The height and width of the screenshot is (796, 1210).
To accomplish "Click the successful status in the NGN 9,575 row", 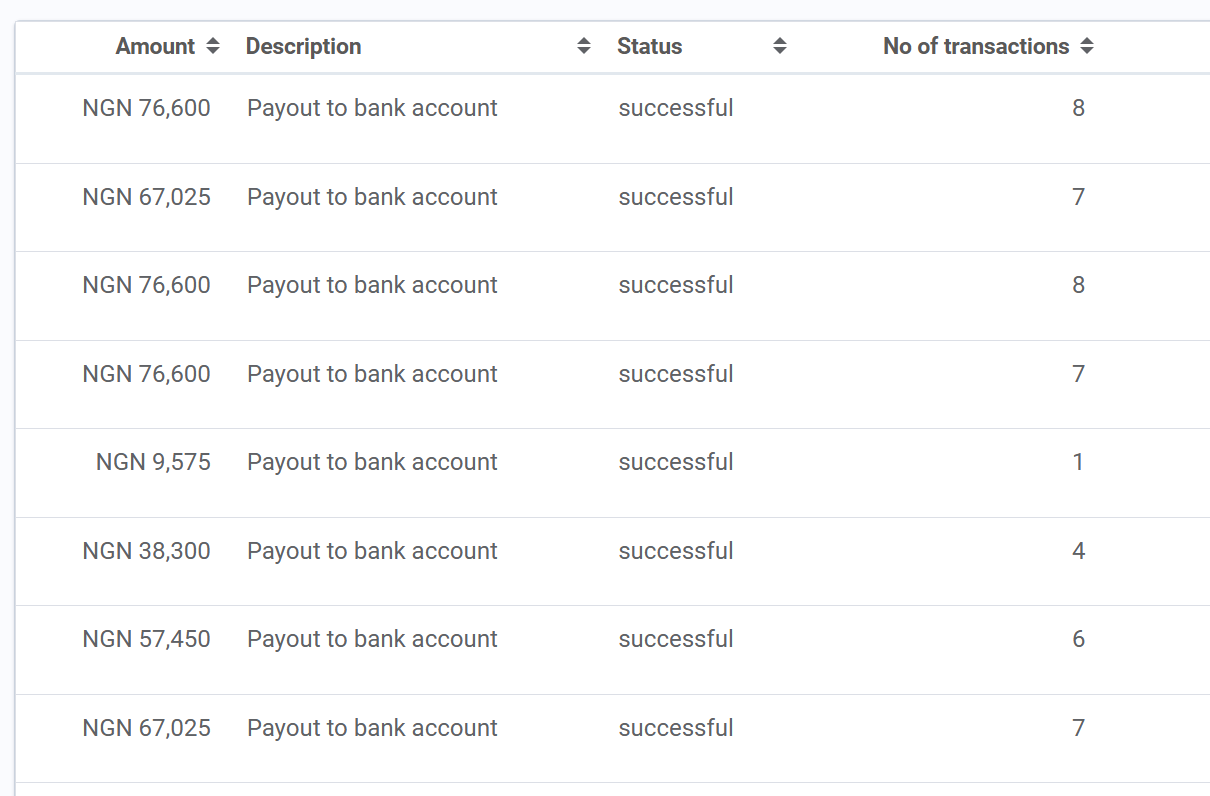I will tap(676, 462).
